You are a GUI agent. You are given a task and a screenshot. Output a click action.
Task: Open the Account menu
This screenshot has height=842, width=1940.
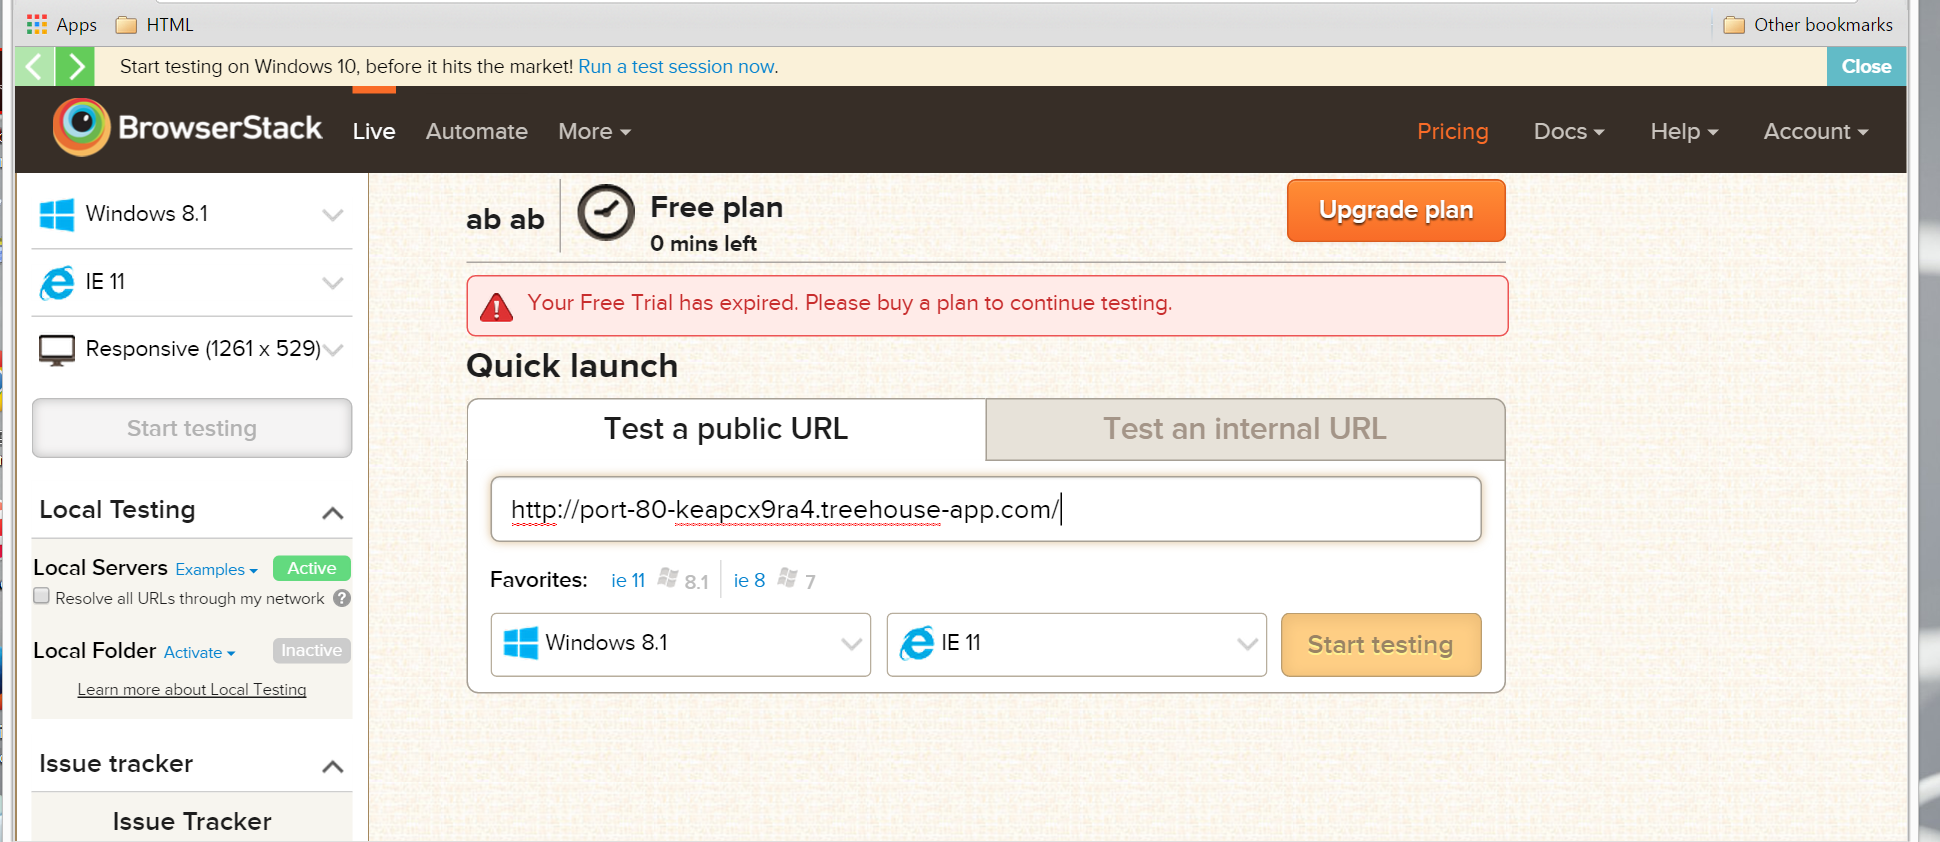[x=1816, y=131]
